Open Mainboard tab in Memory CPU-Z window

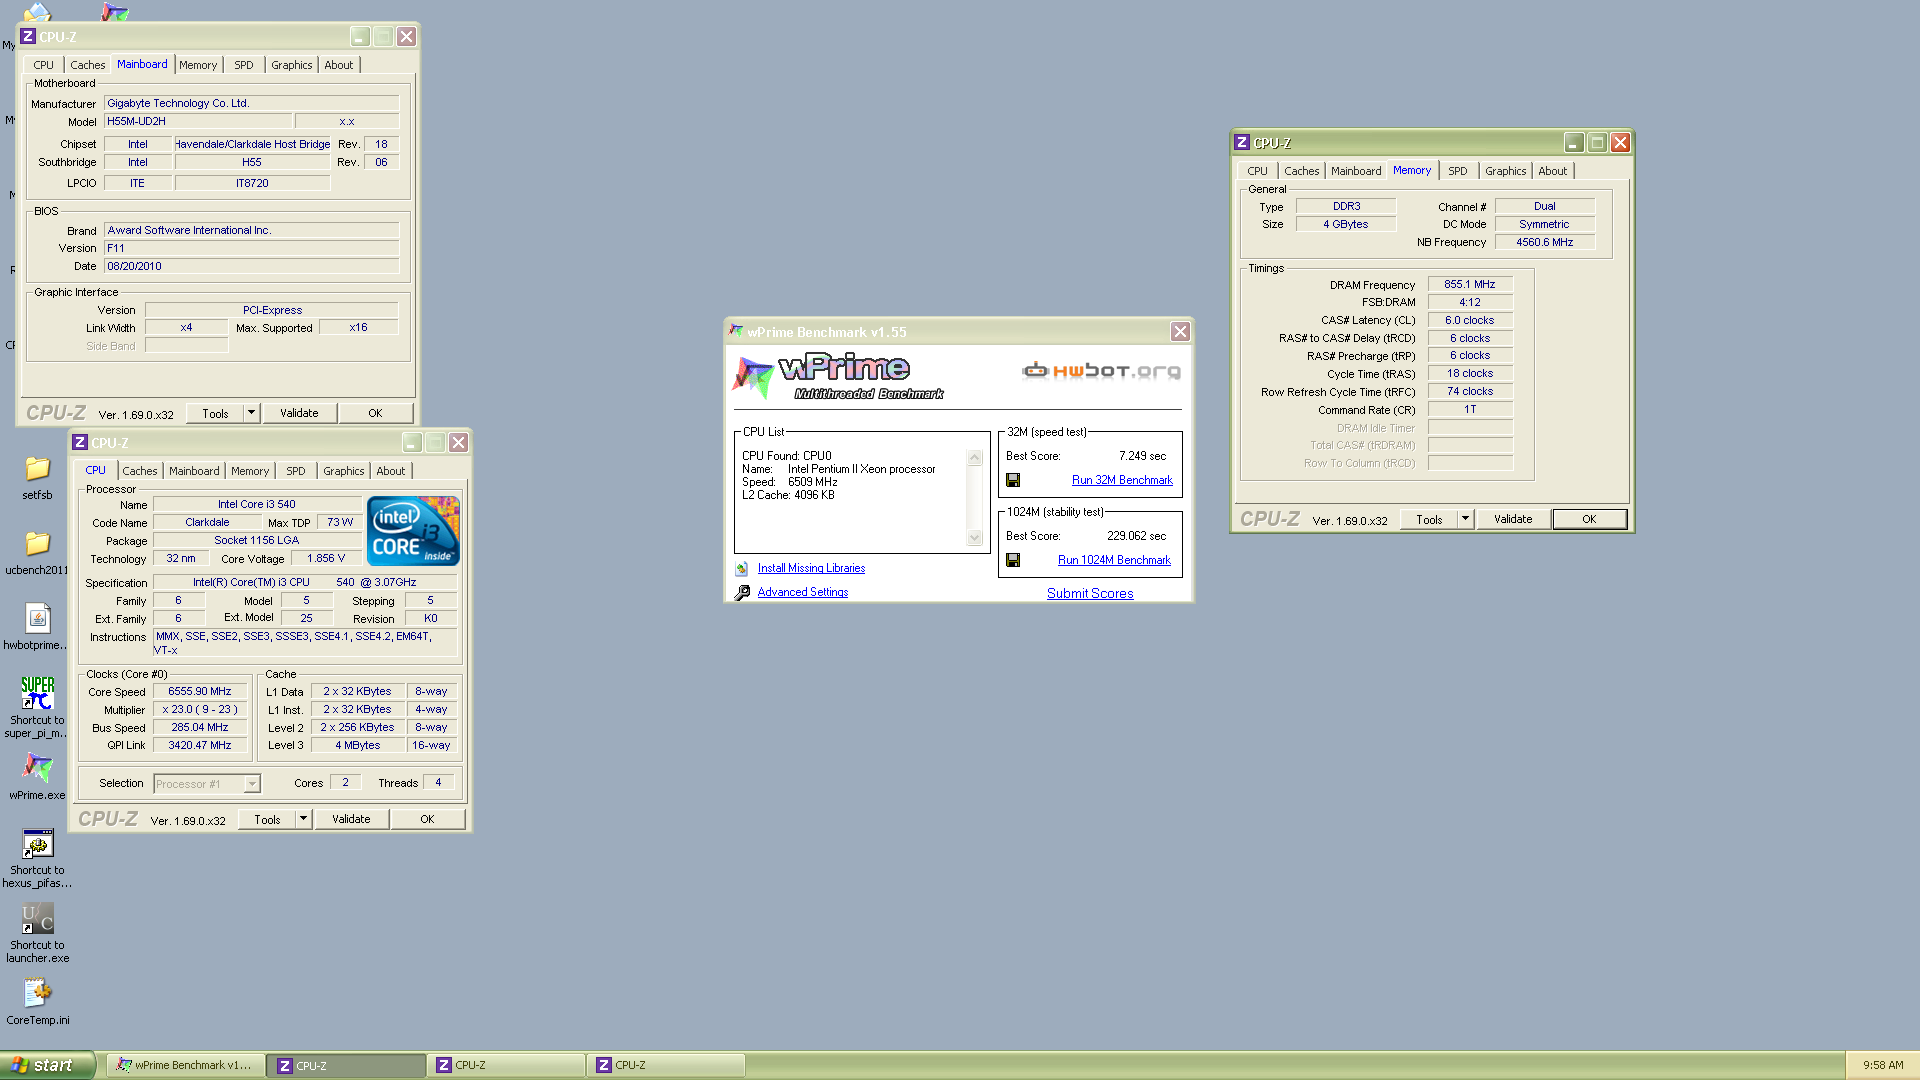tap(1356, 171)
